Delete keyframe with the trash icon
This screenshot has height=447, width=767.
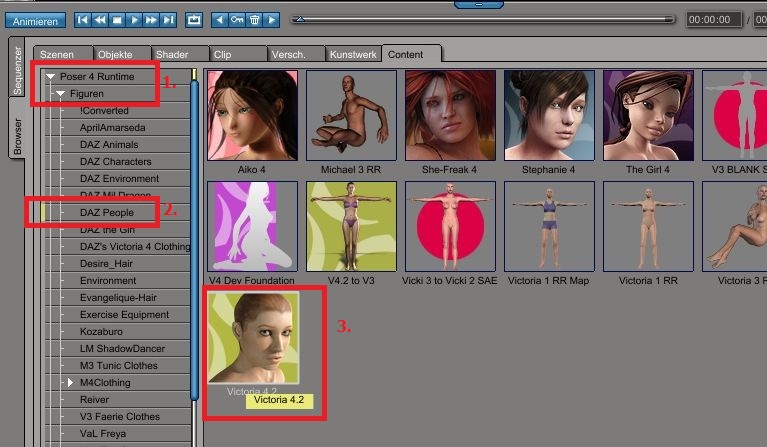(x=254, y=20)
